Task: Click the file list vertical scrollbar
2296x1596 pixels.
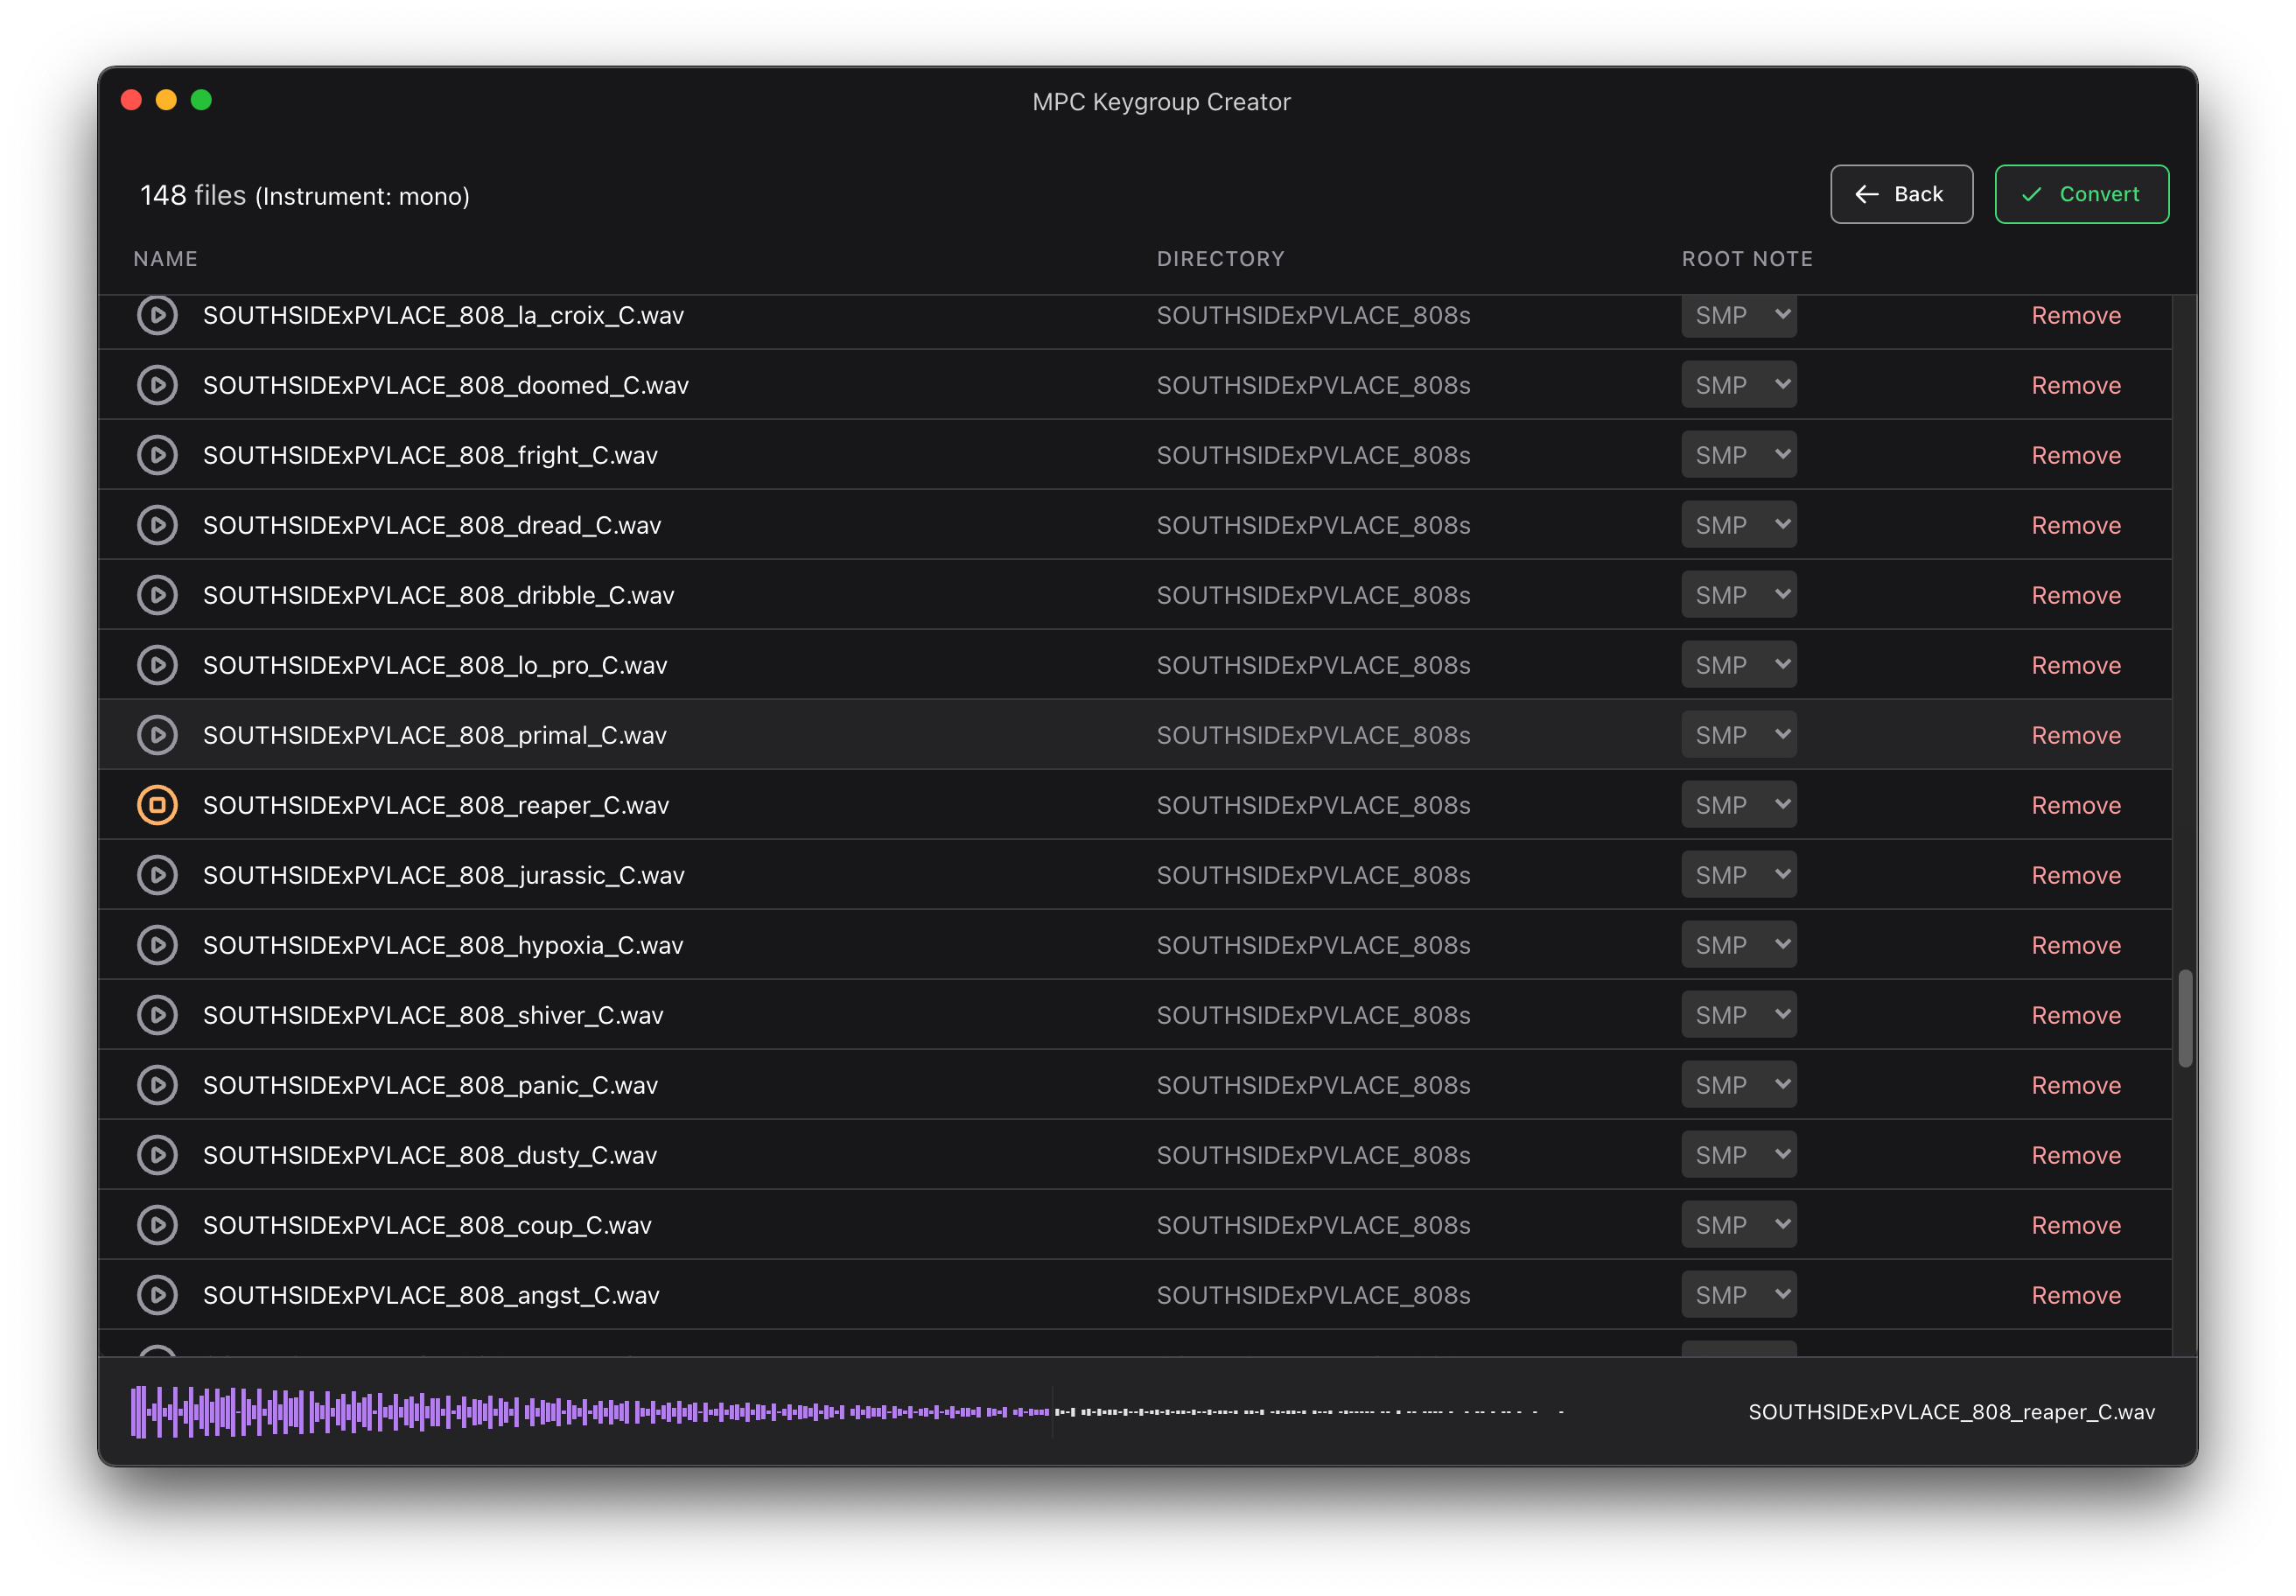Action: (2185, 1017)
